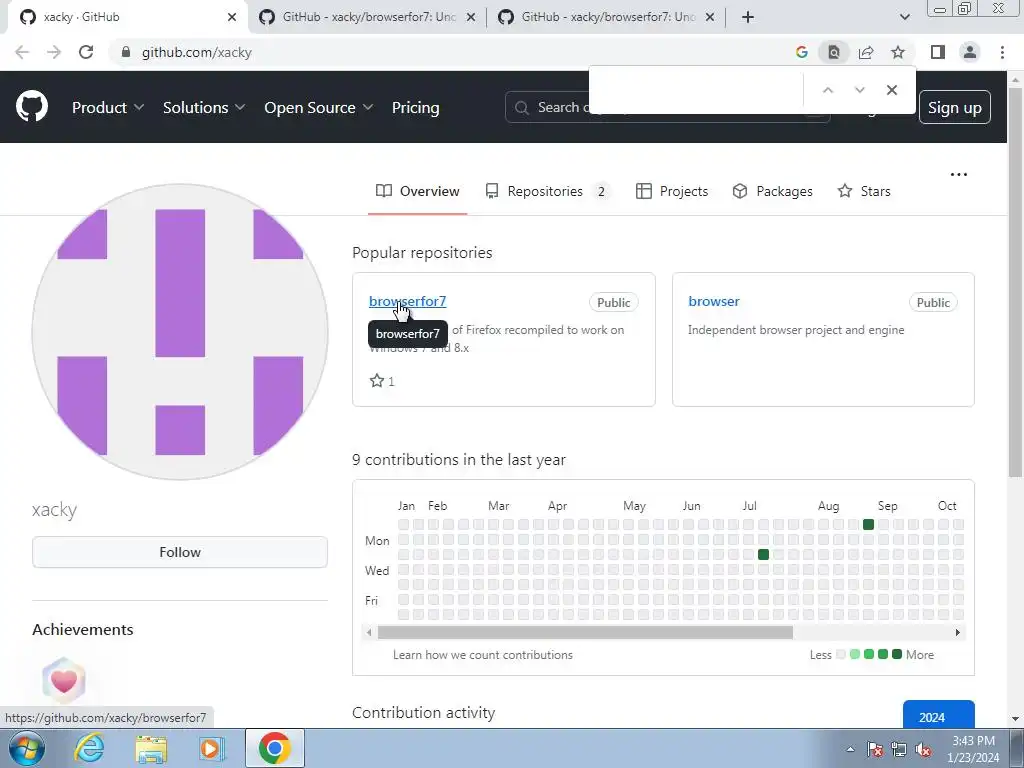
Task: Click the browser back arrow
Action: click(22, 52)
